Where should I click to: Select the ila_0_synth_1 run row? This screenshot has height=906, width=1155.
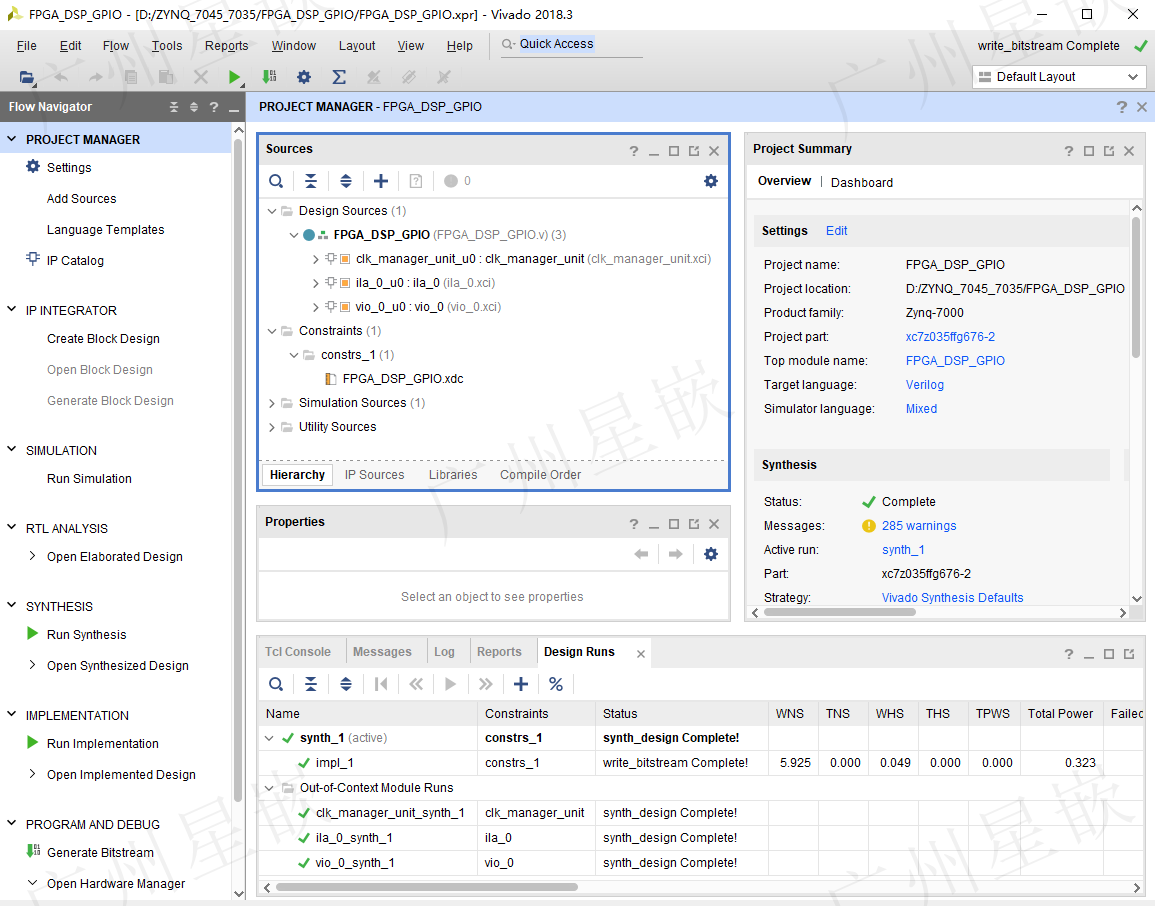pos(700,838)
